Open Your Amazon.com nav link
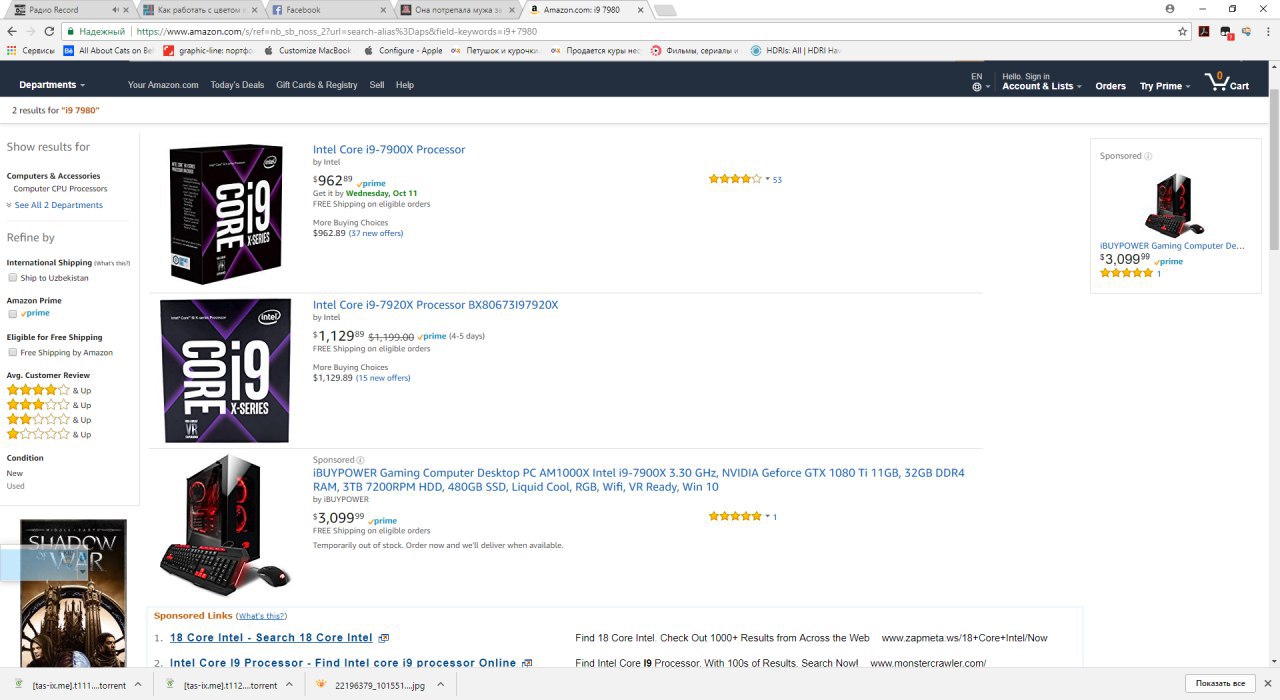This screenshot has height=700, width=1280. [x=163, y=85]
